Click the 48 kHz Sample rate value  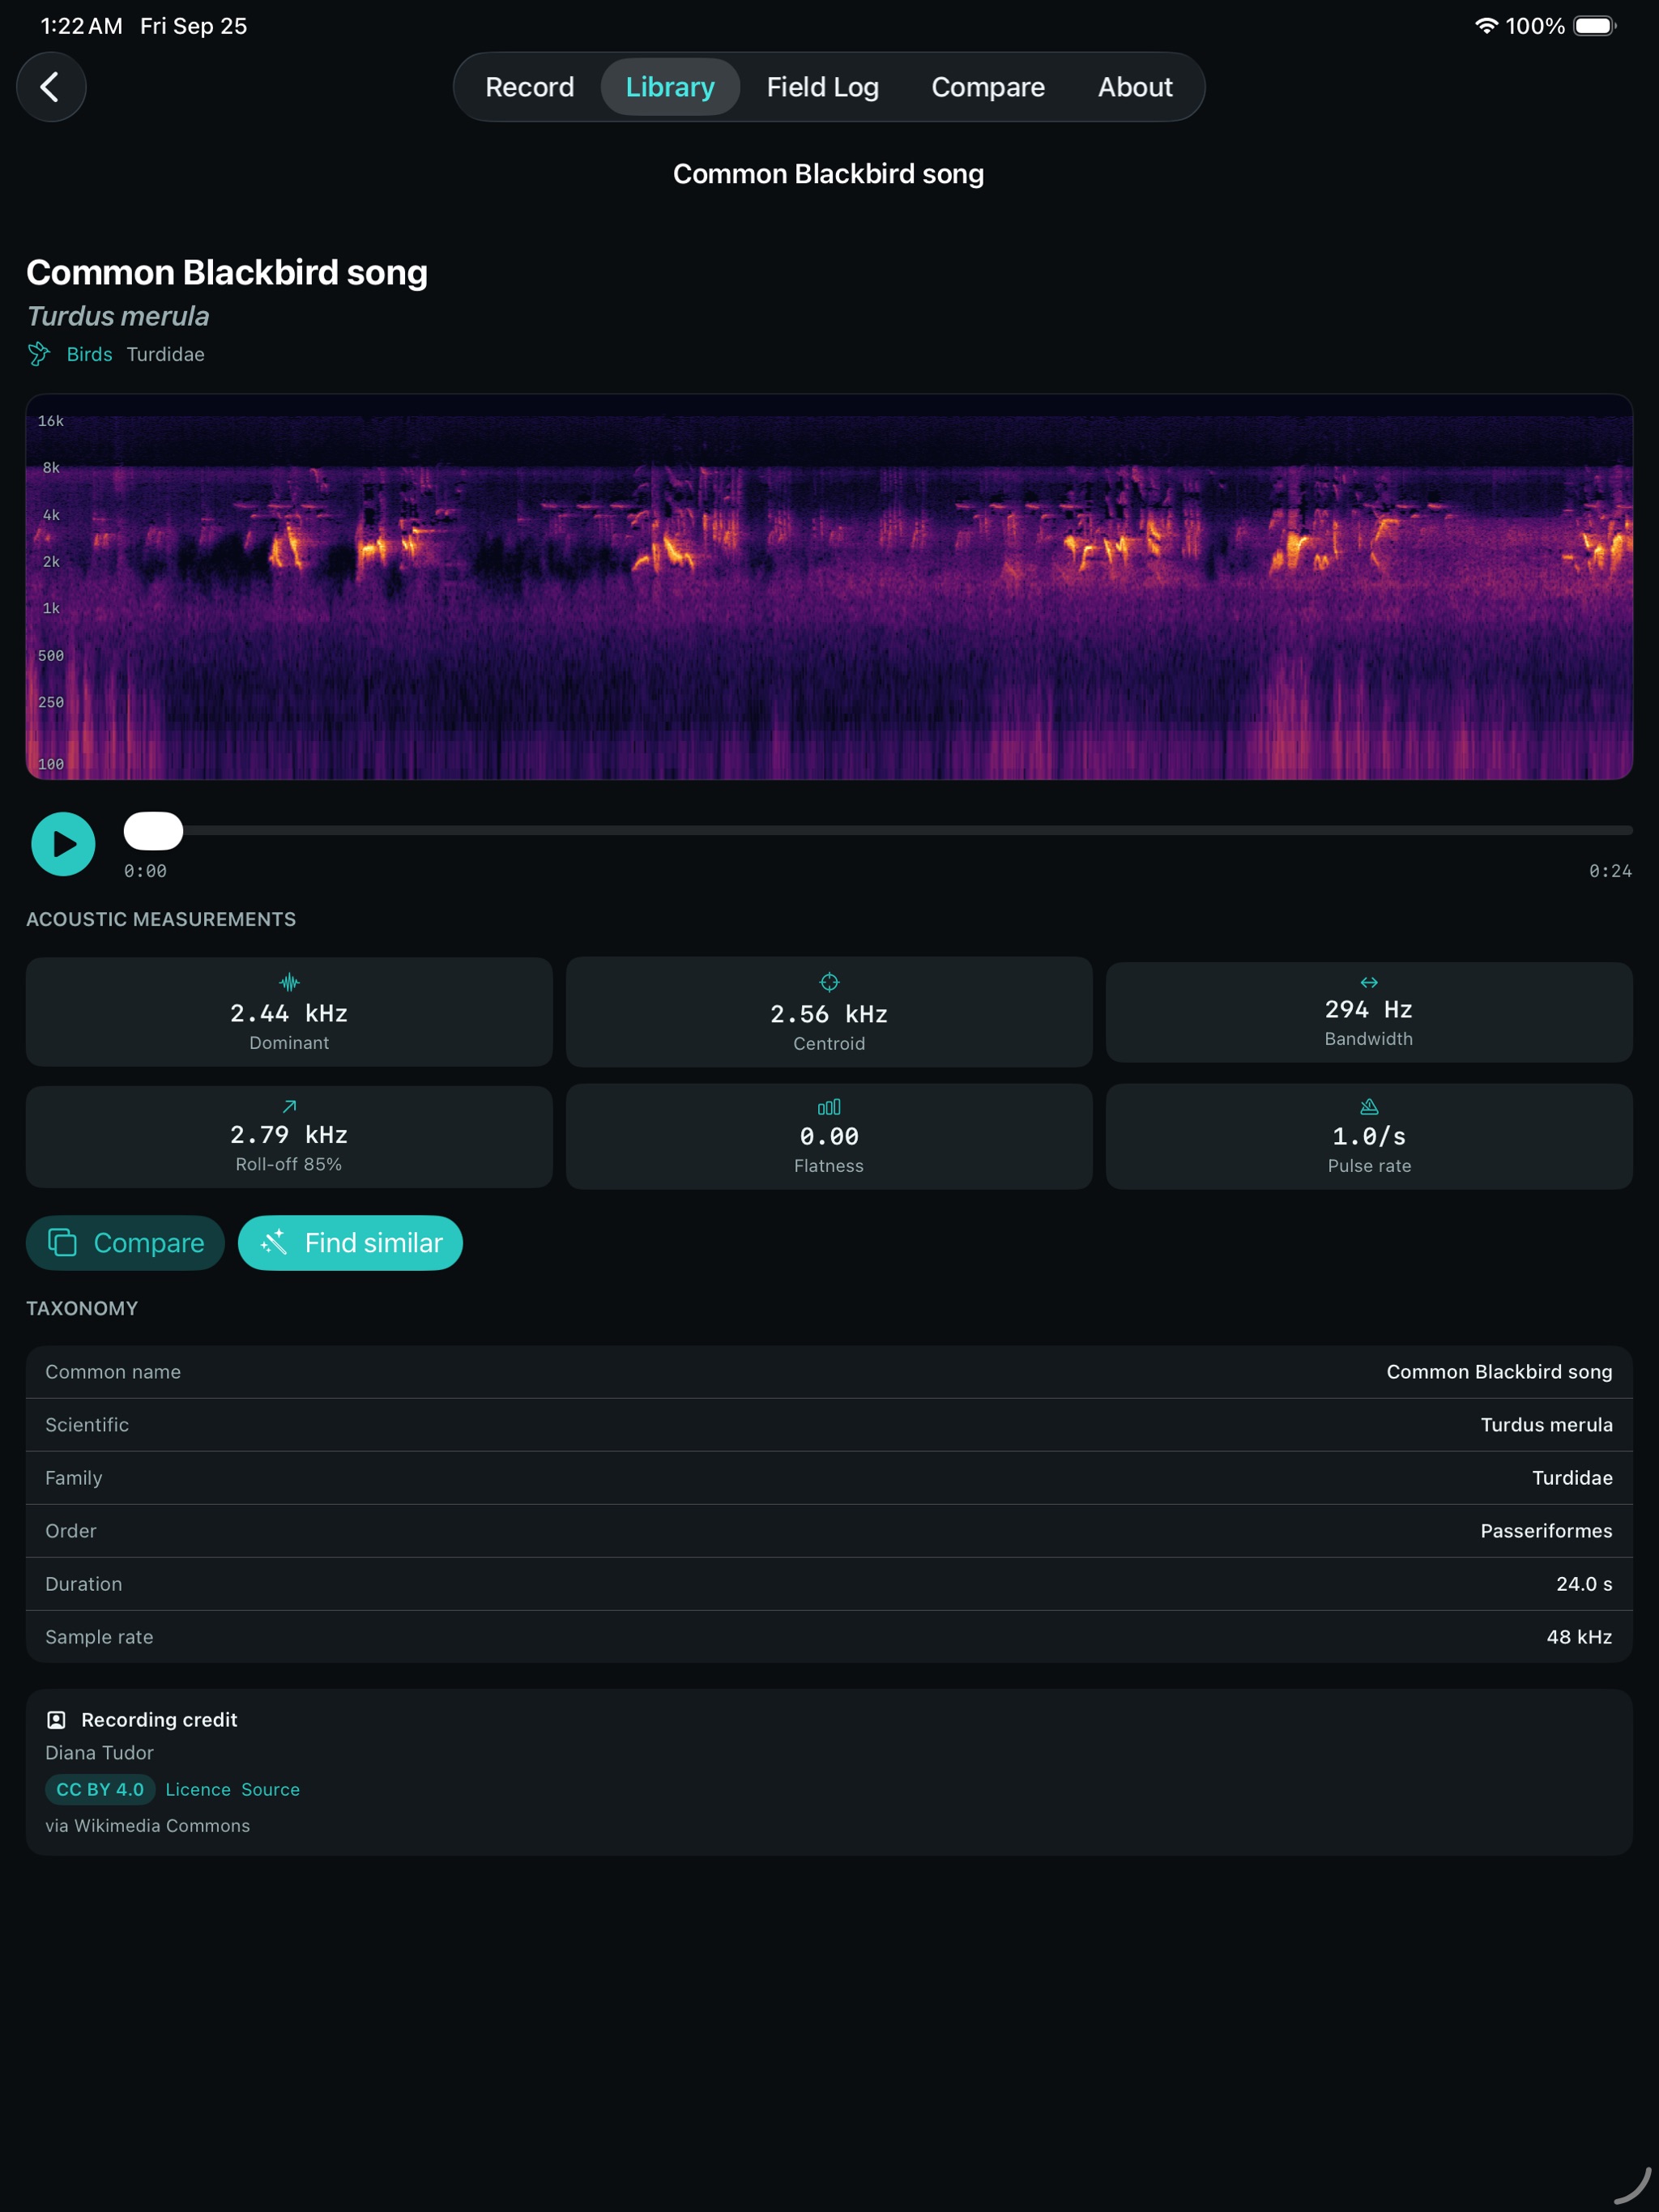1579,1637
